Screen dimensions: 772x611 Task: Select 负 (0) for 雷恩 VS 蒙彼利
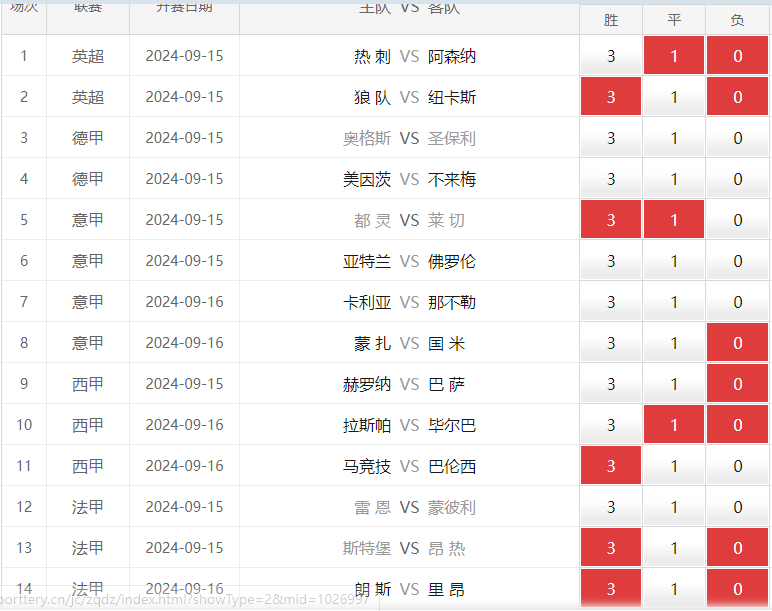point(737,507)
